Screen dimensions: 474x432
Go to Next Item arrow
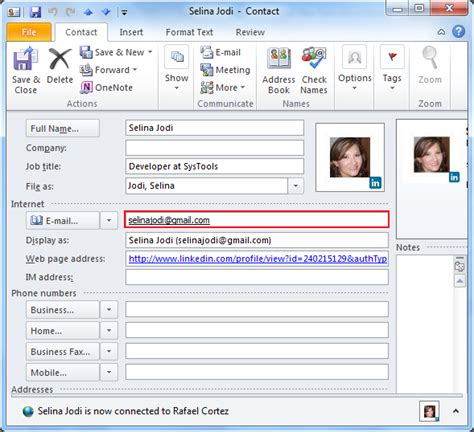(106, 12)
